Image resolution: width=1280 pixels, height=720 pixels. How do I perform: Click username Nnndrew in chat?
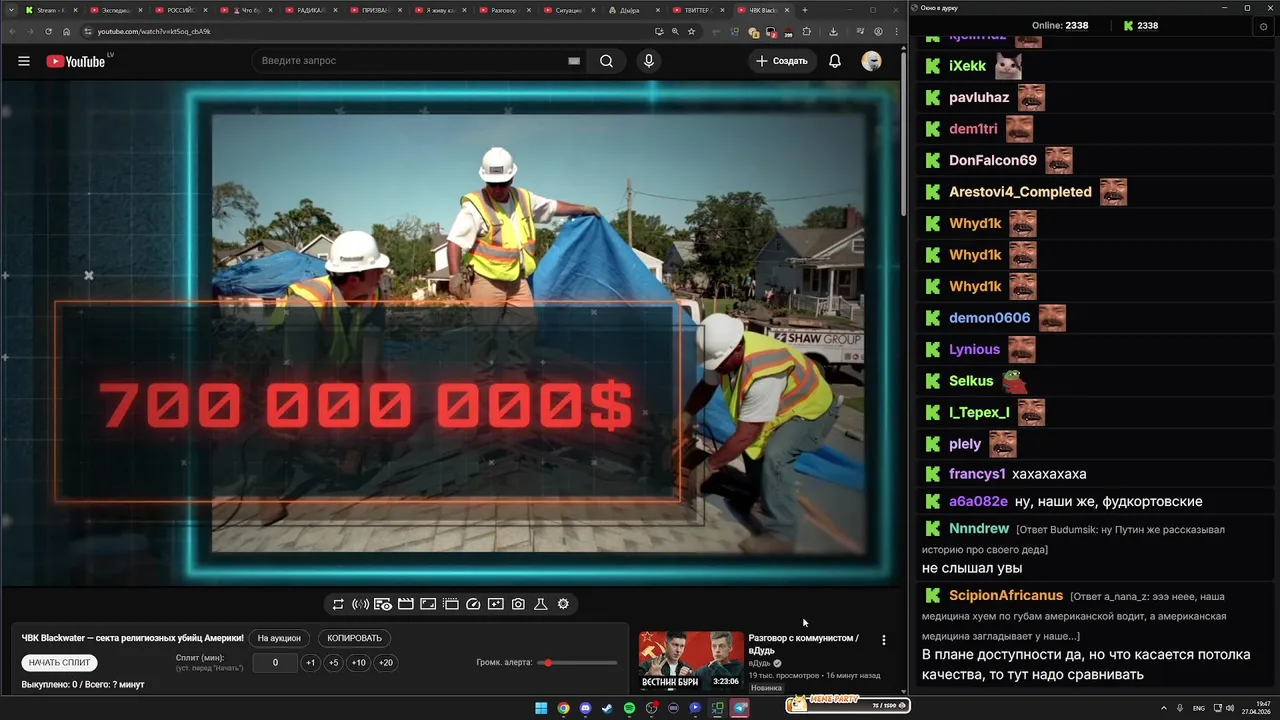[x=979, y=528]
